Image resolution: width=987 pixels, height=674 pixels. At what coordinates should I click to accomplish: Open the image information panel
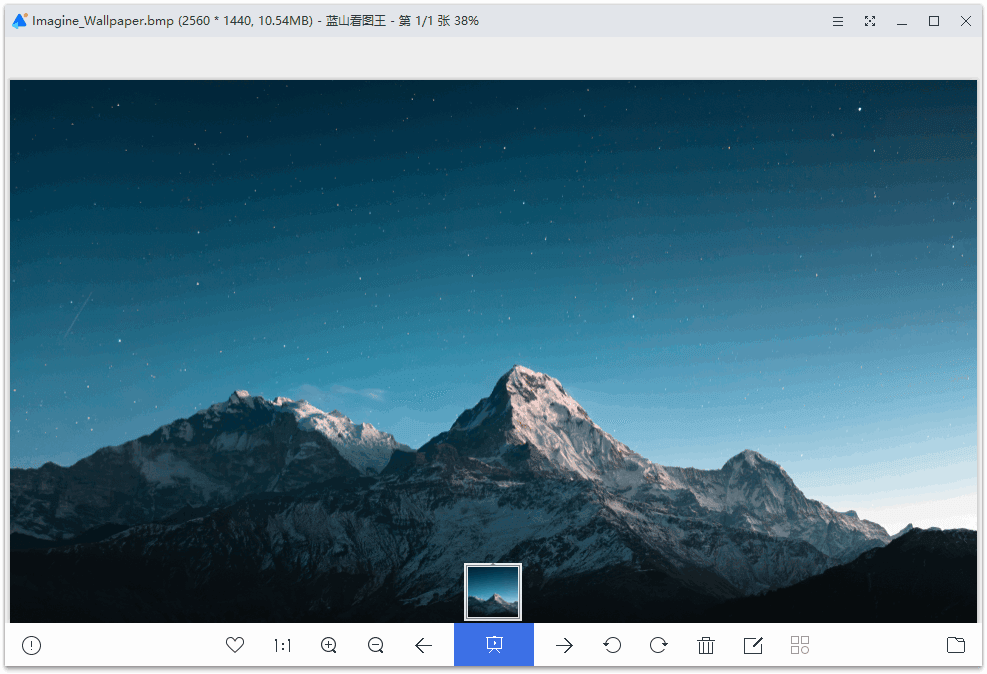[32, 646]
